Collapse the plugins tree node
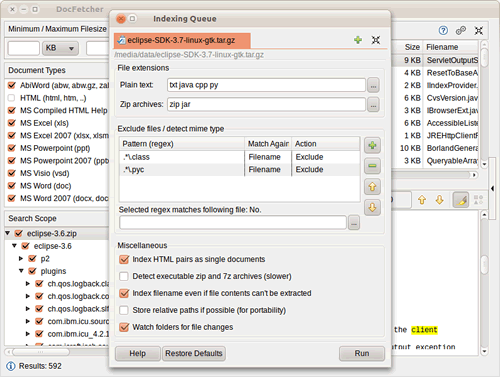This screenshot has width=500, height=377. (21, 271)
